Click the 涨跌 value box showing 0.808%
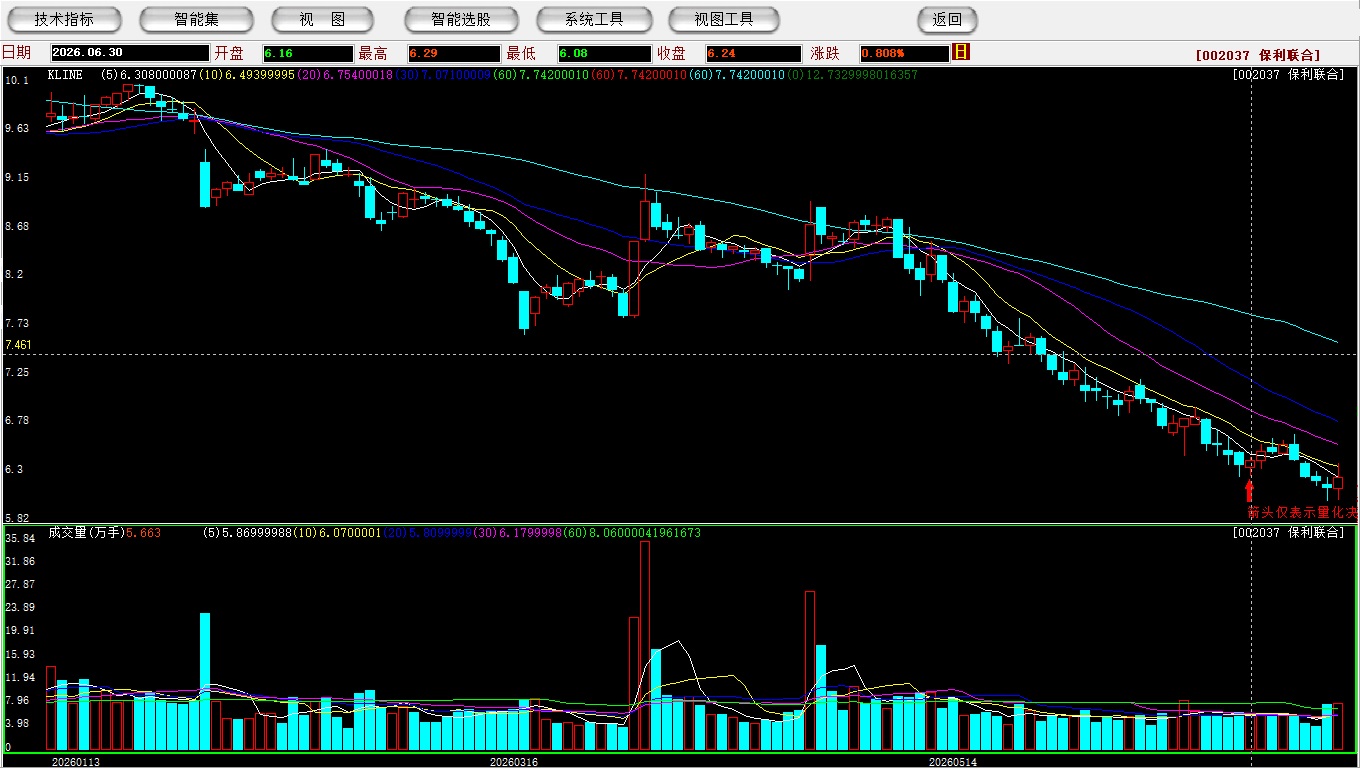This screenshot has width=1360, height=768. (x=904, y=53)
